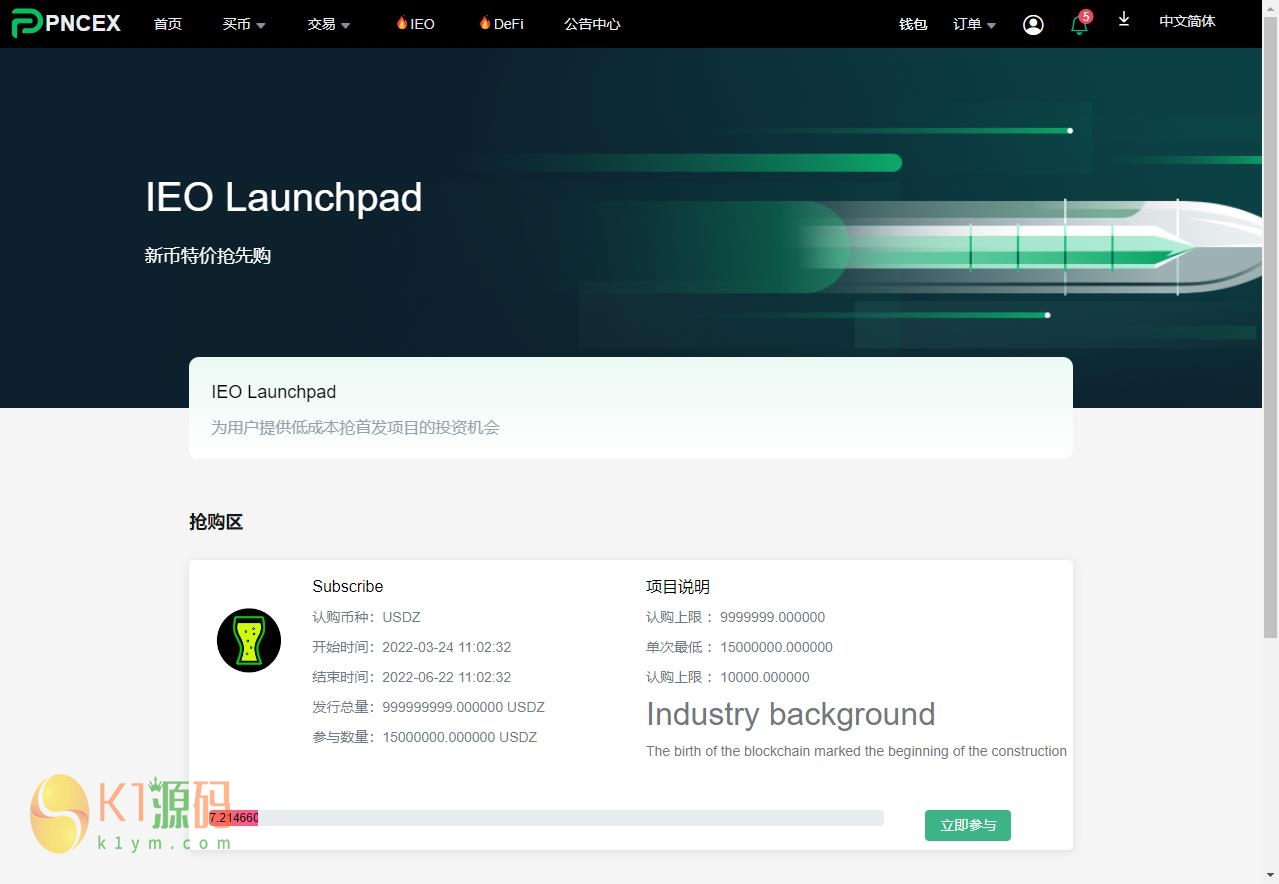Expand the 交易 dropdown menu

click(328, 24)
